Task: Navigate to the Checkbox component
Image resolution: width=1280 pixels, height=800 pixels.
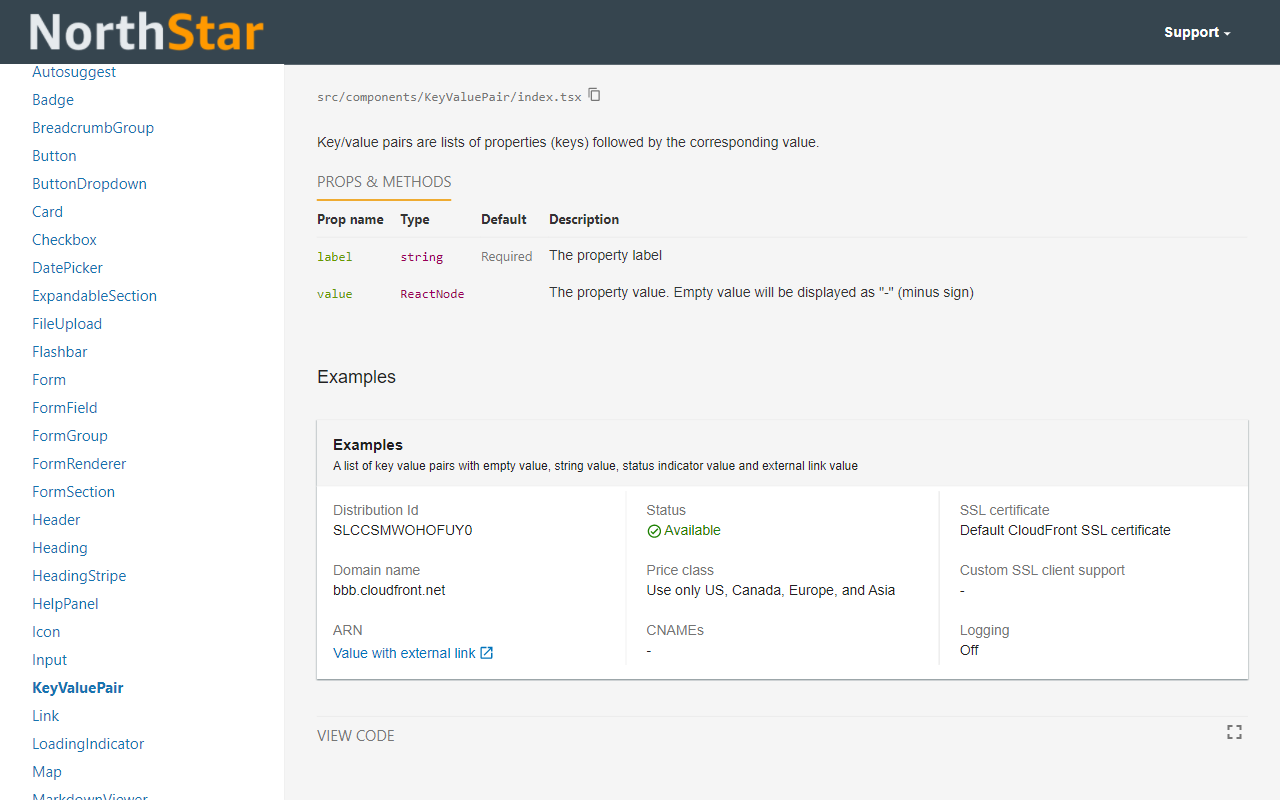Action: [64, 239]
